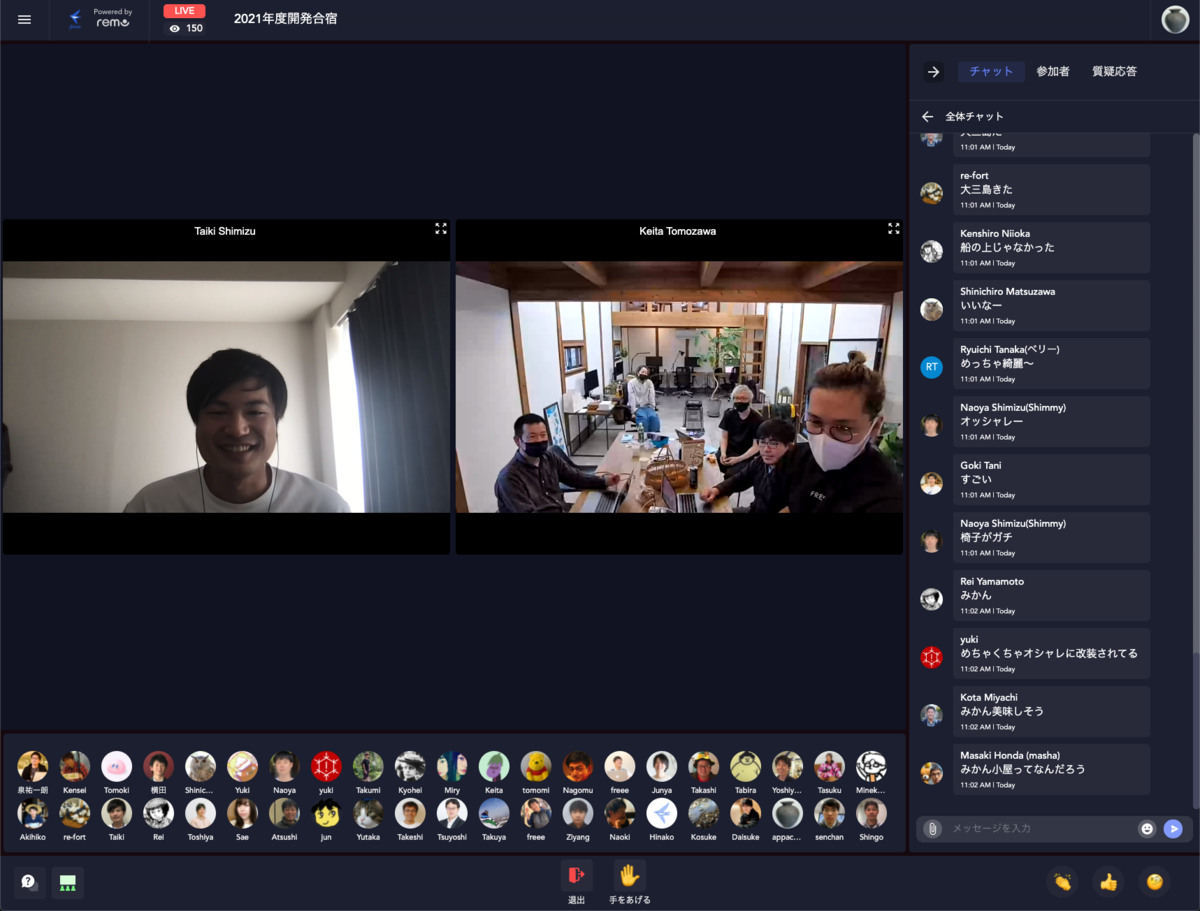This screenshot has width=1200, height=911.
Task: Select participant appac... avatar
Action: 787,813
